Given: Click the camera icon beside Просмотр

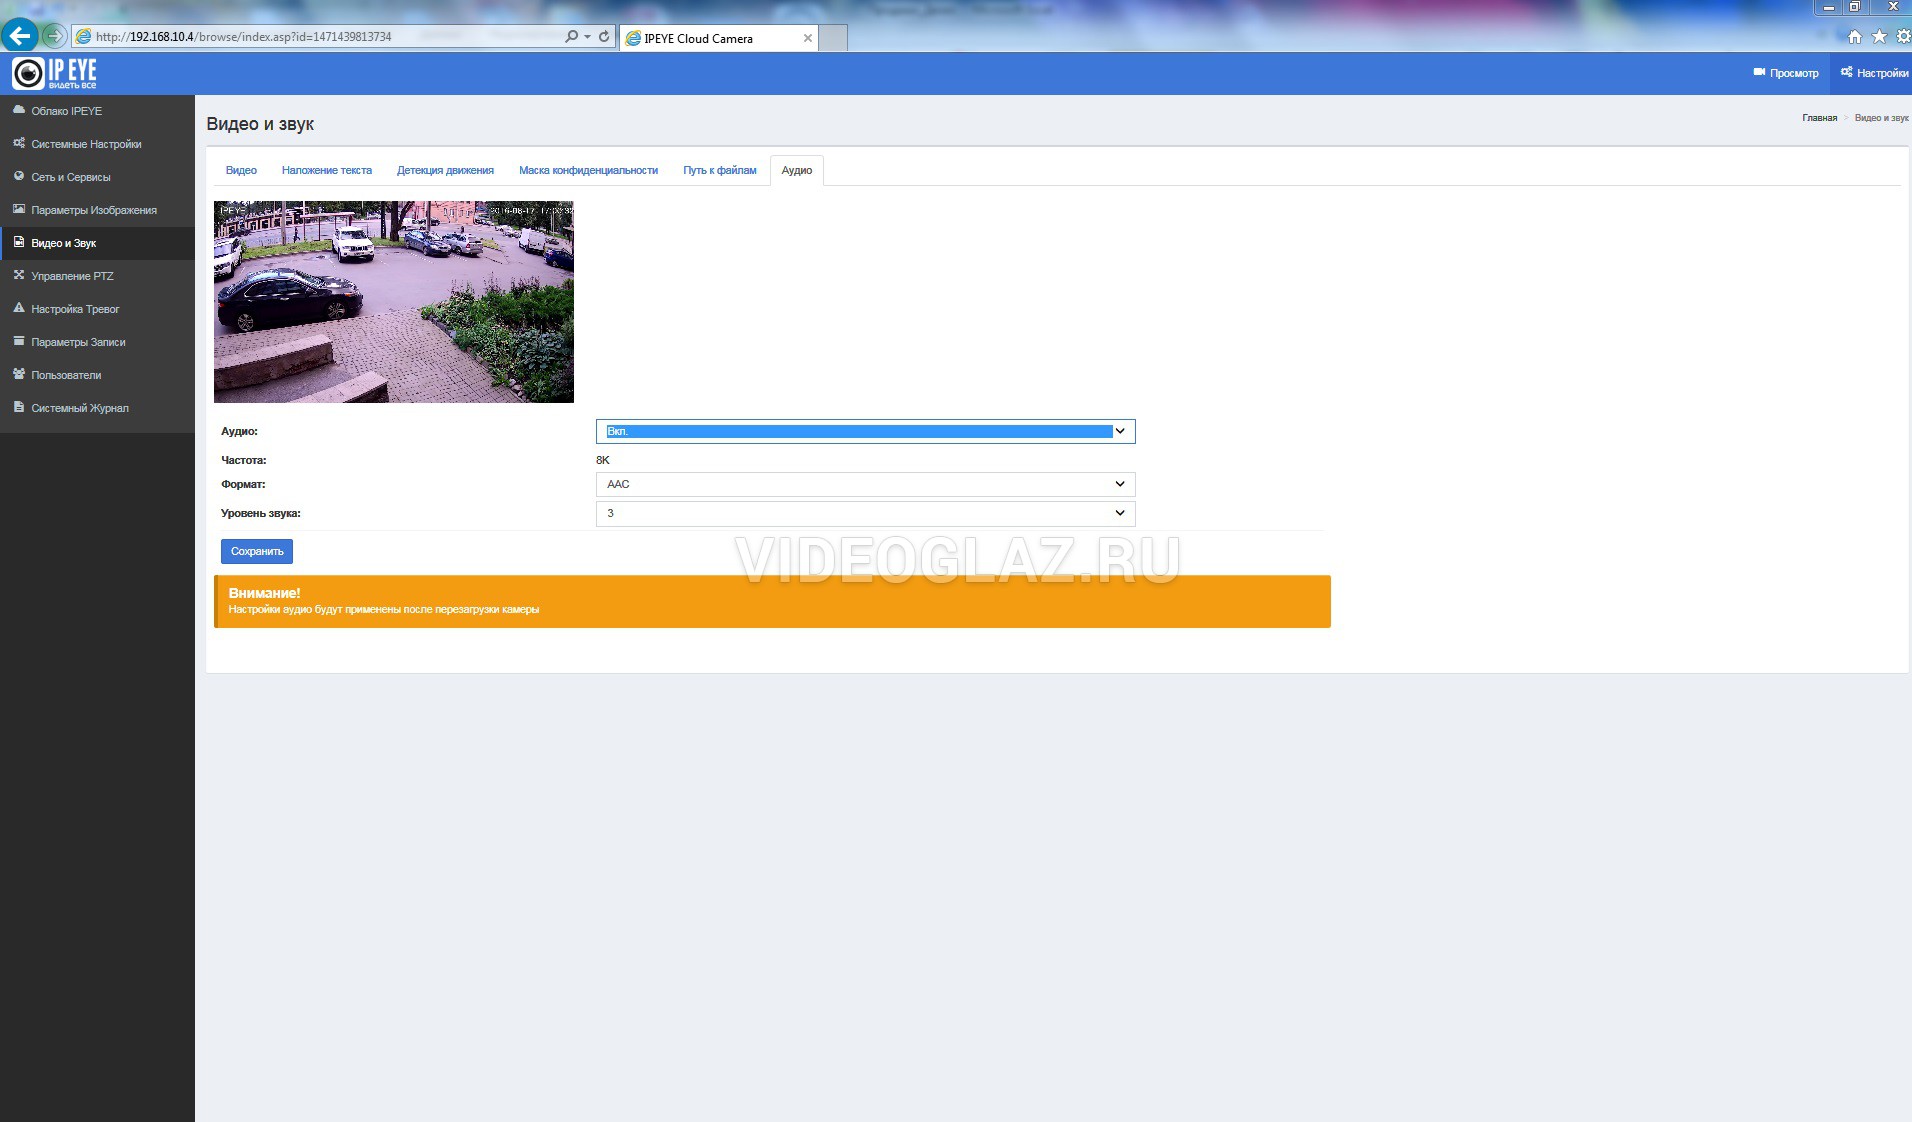Looking at the screenshot, I should 1759,72.
